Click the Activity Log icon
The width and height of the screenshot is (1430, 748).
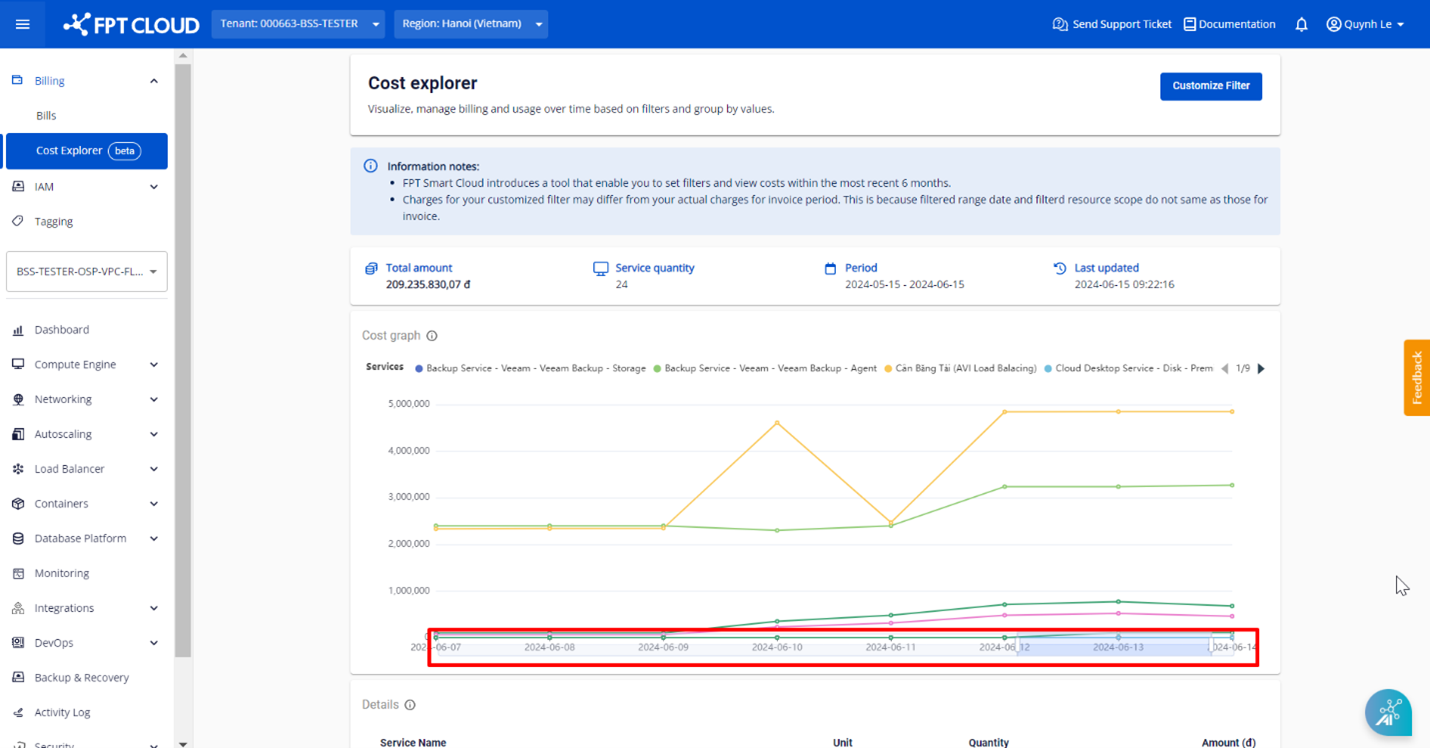[x=17, y=712]
